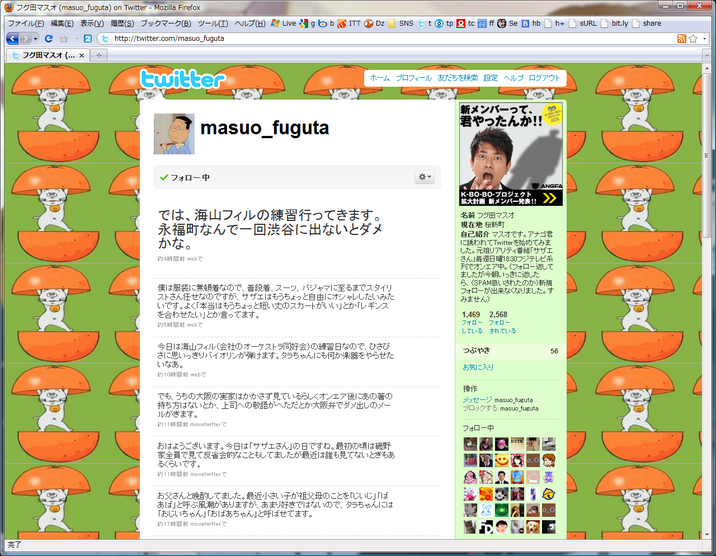Open the 'tc' bookmark
Viewport: 716px width, 556px height.
click(x=466, y=23)
